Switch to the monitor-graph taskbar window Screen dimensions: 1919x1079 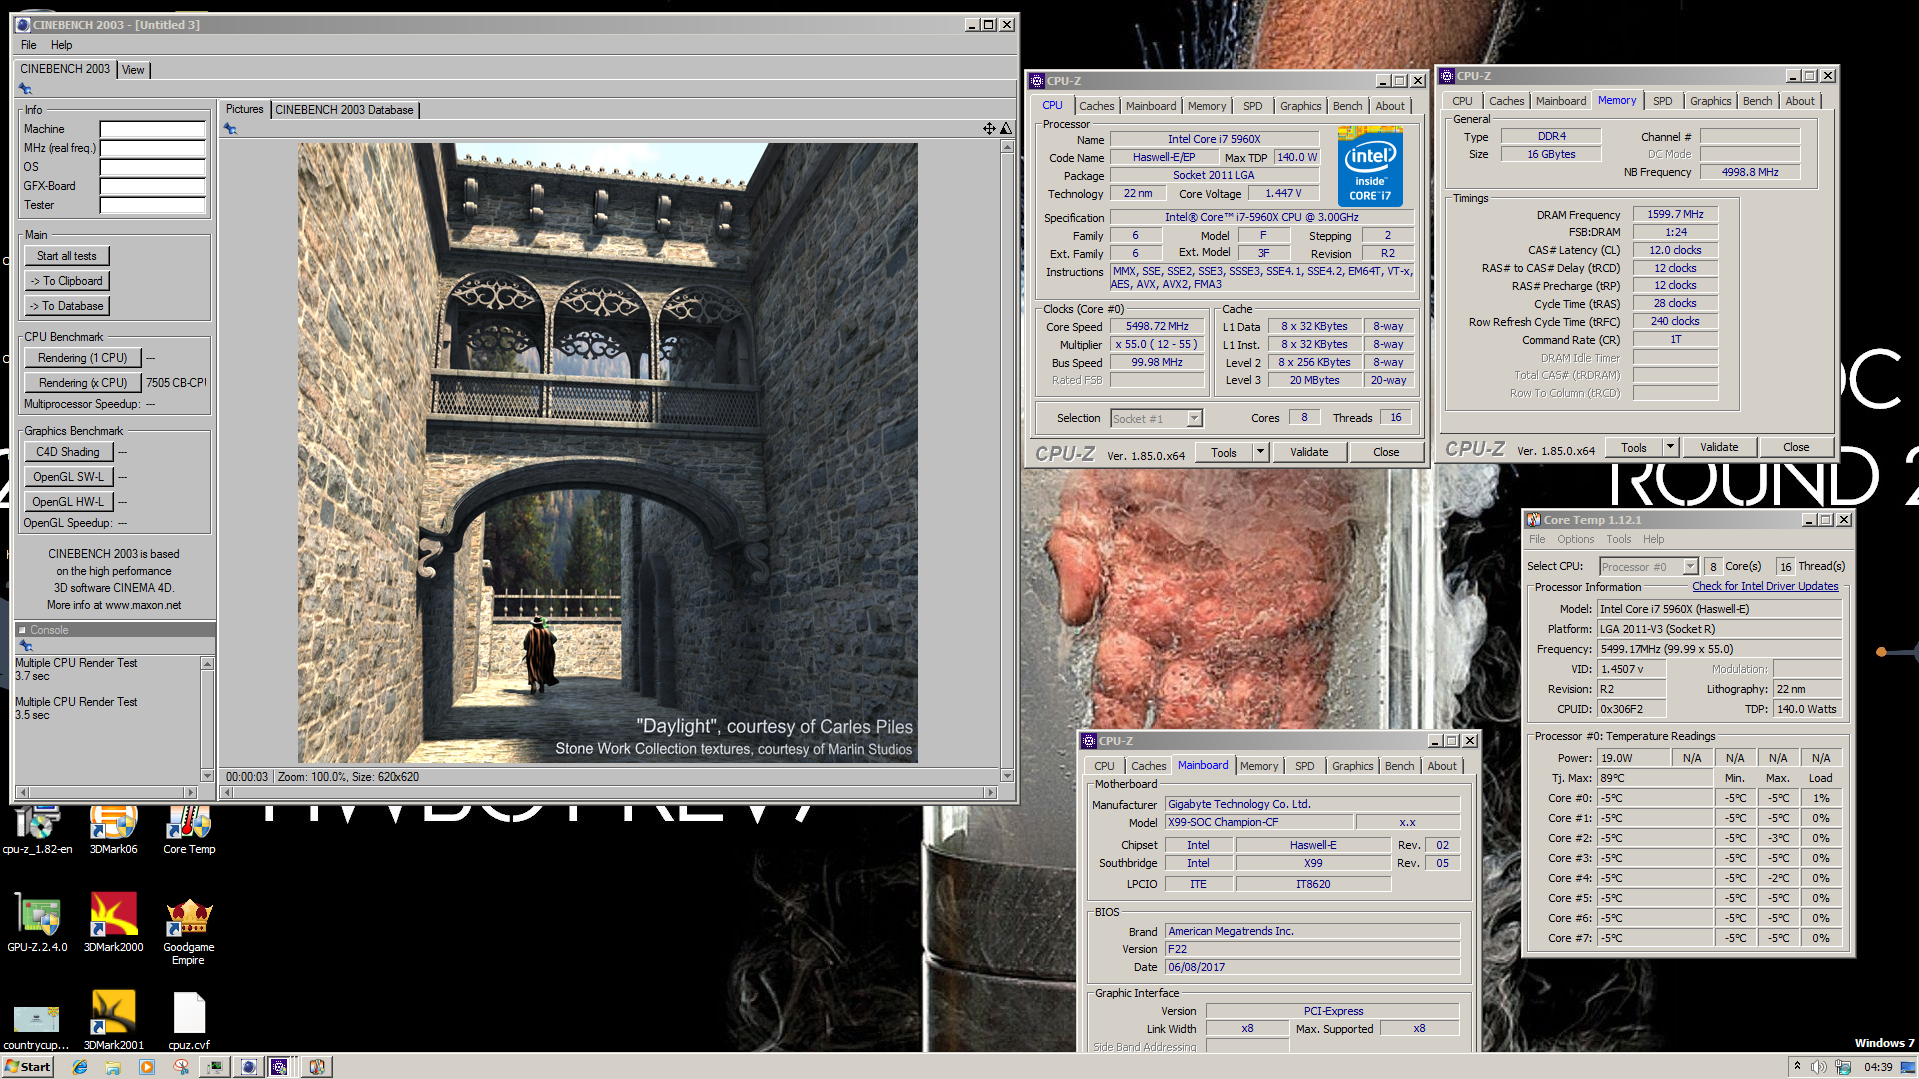pos(214,1067)
